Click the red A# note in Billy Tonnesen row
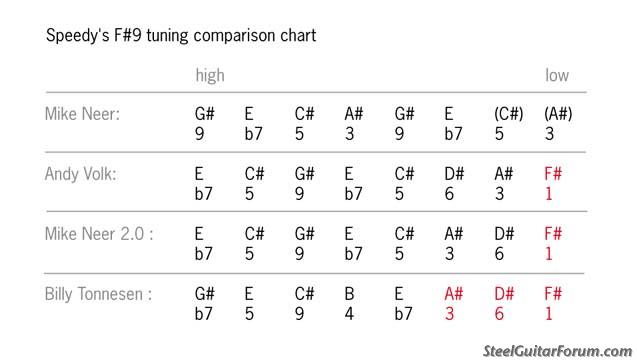Image resolution: width=637 pixels, height=364 pixels. coord(454,295)
